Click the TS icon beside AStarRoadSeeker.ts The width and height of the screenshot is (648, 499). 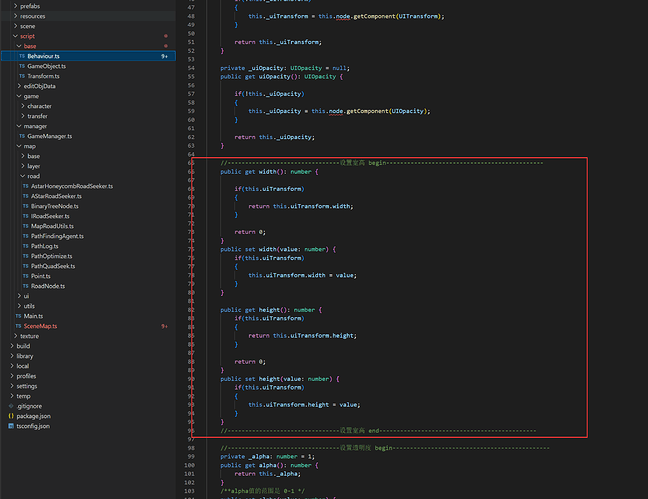pyautogui.click(x=25, y=196)
